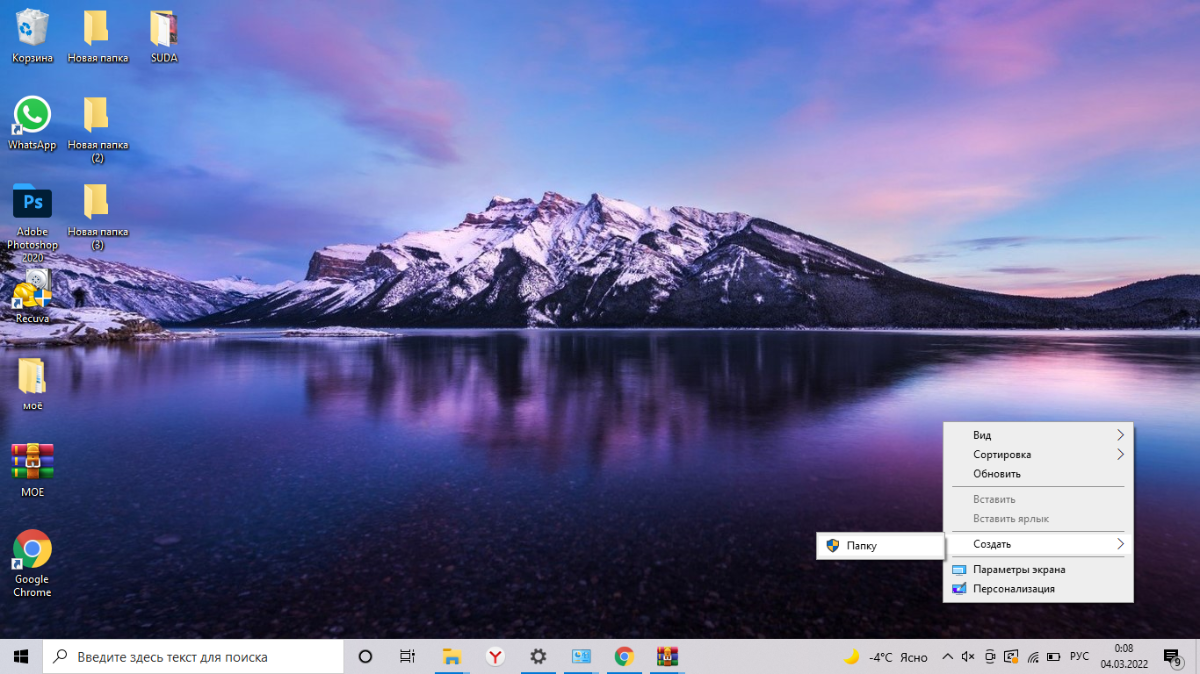This screenshot has height=674, width=1200.
Task: Open the WhatsApp desktop shortcut
Action: 32,115
